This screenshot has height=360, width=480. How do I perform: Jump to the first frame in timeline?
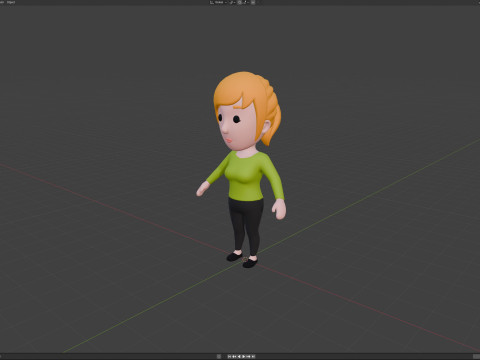[229, 356]
